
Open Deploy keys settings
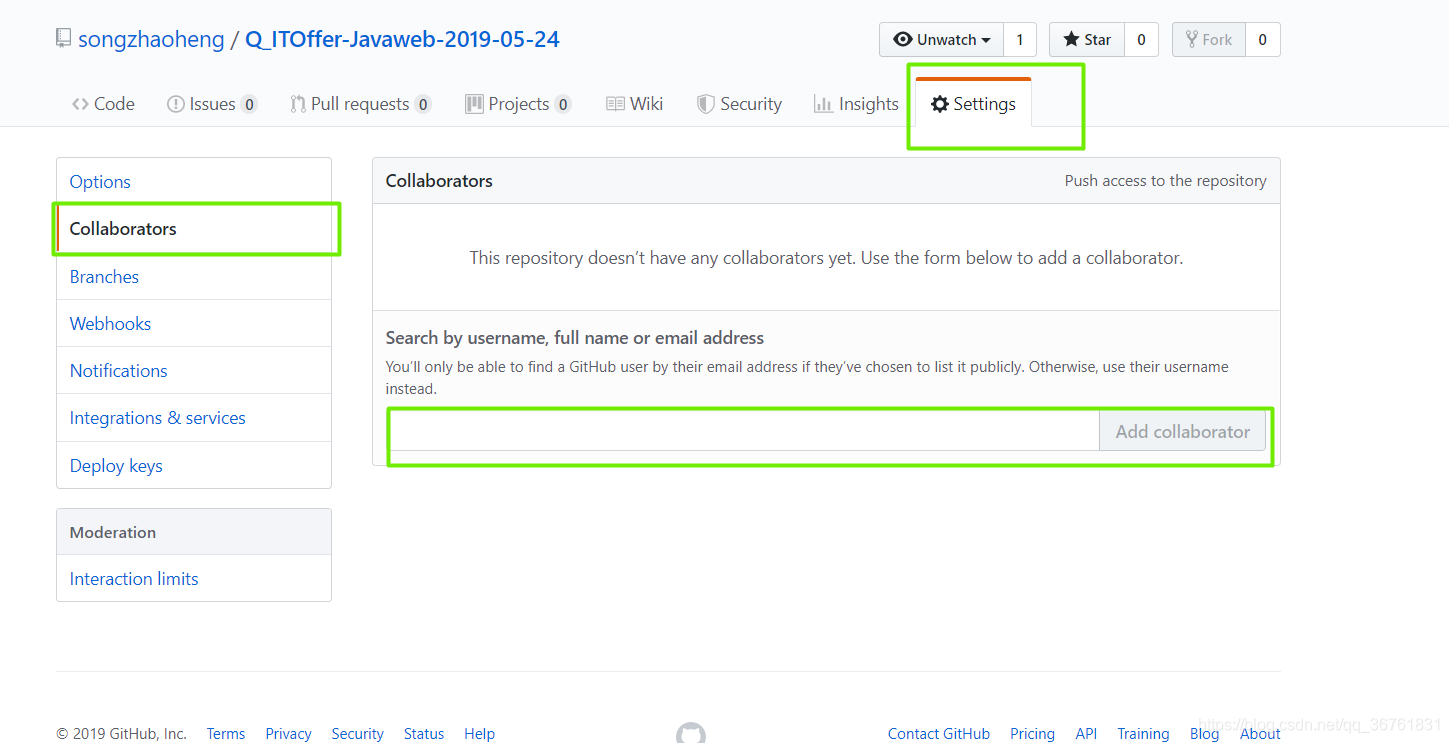click(x=194, y=466)
